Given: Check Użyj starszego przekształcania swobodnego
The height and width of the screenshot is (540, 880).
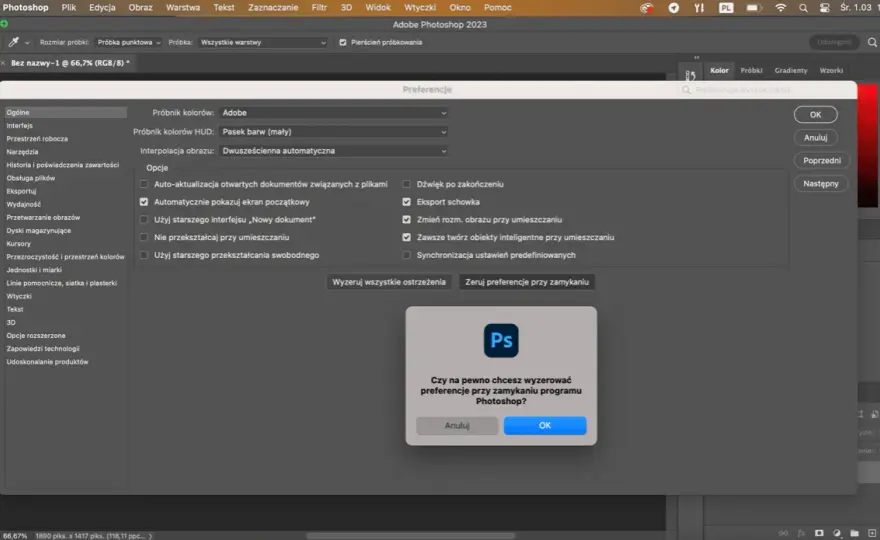Looking at the screenshot, I should point(144,255).
